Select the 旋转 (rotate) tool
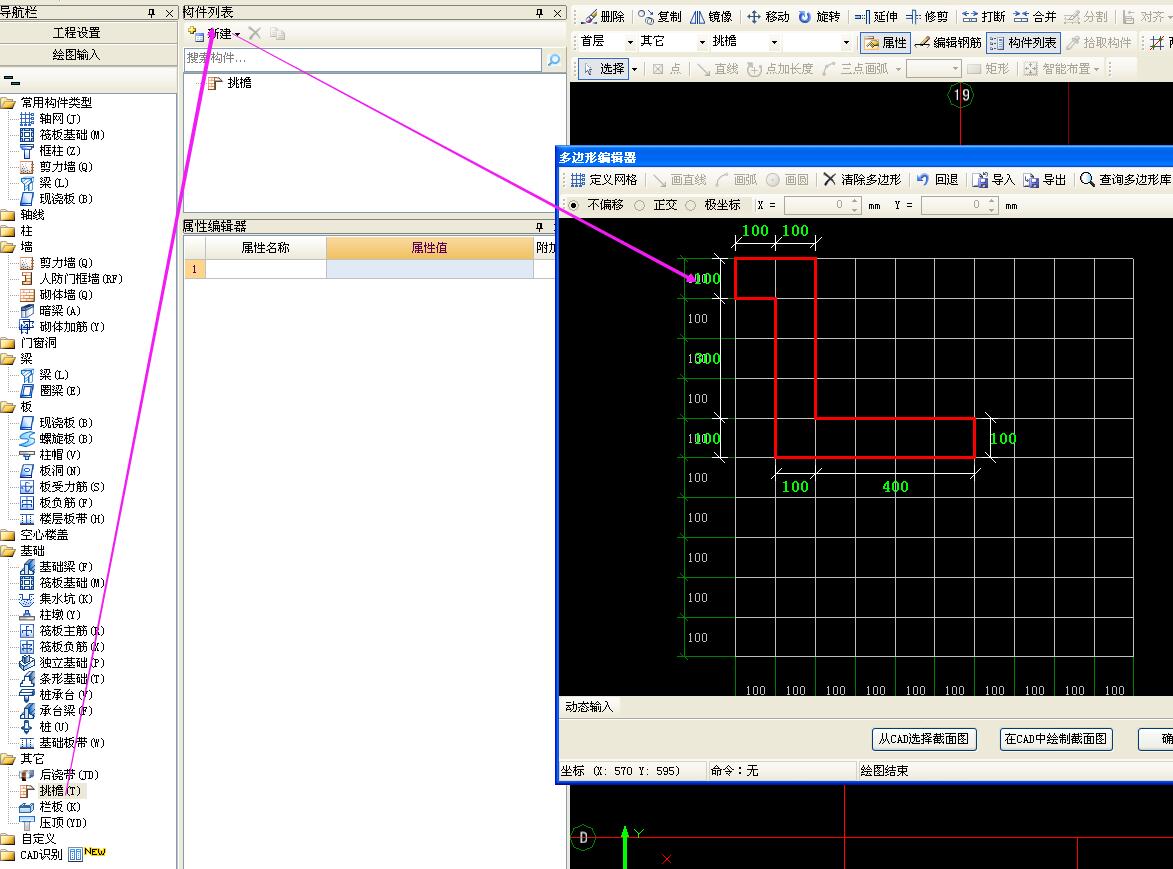Viewport: 1173px width, 869px height. tap(819, 16)
